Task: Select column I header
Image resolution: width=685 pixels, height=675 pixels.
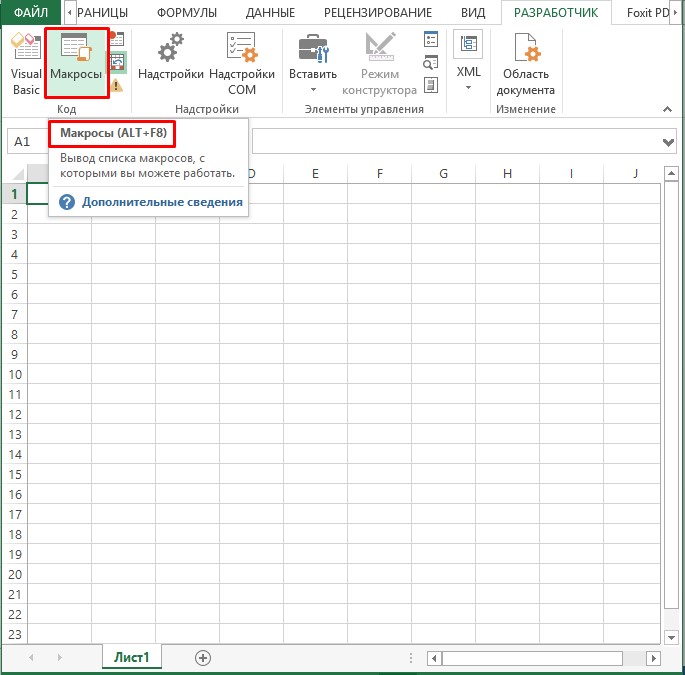Action: [571, 174]
